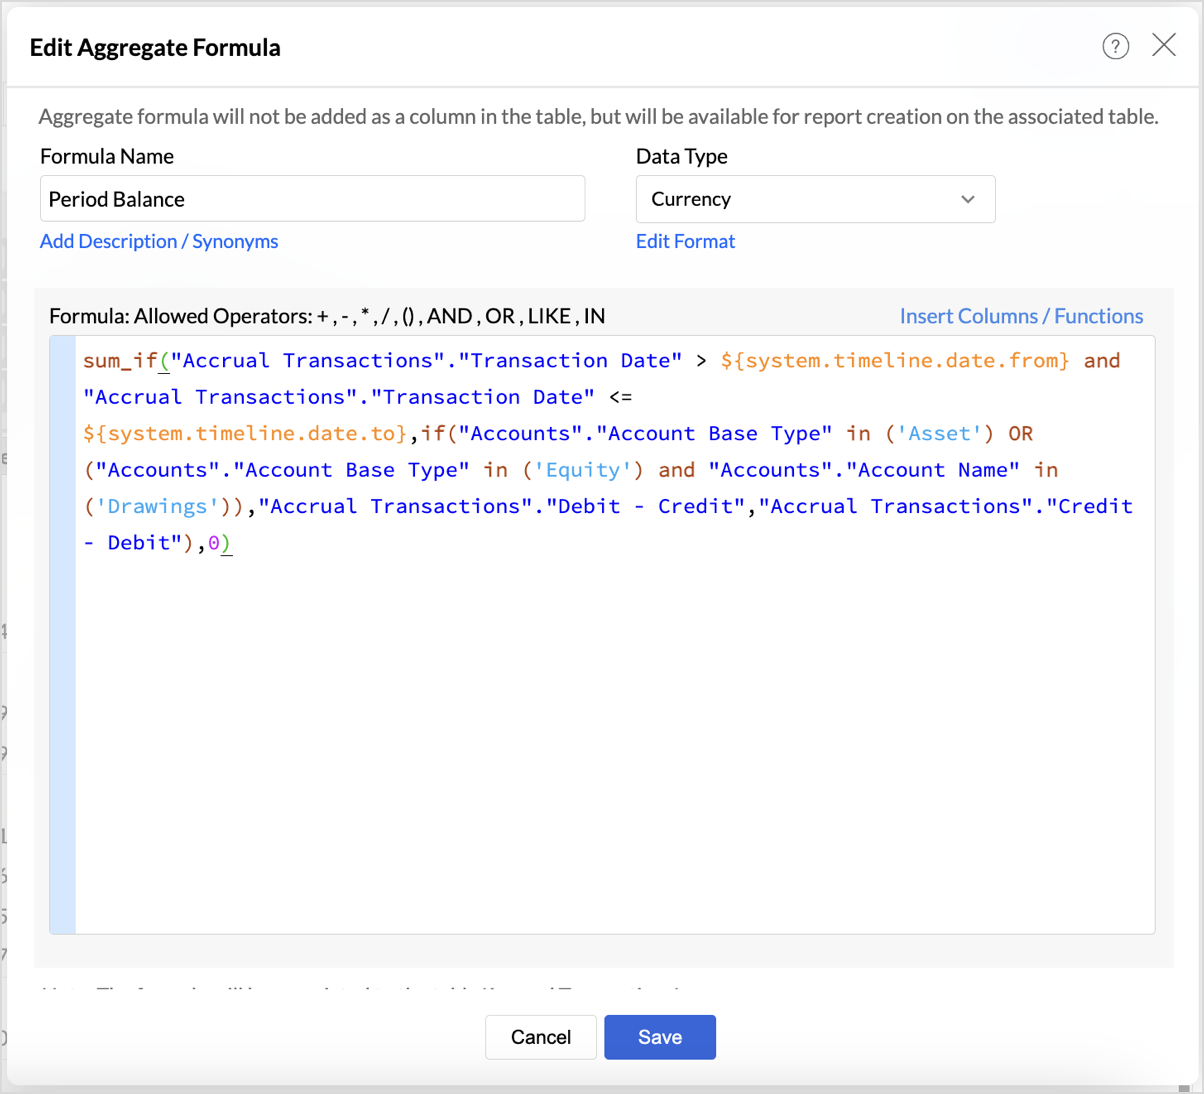Click the 'Equity' value in formula
Image resolution: width=1204 pixels, height=1094 pixels.
[x=583, y=470]
